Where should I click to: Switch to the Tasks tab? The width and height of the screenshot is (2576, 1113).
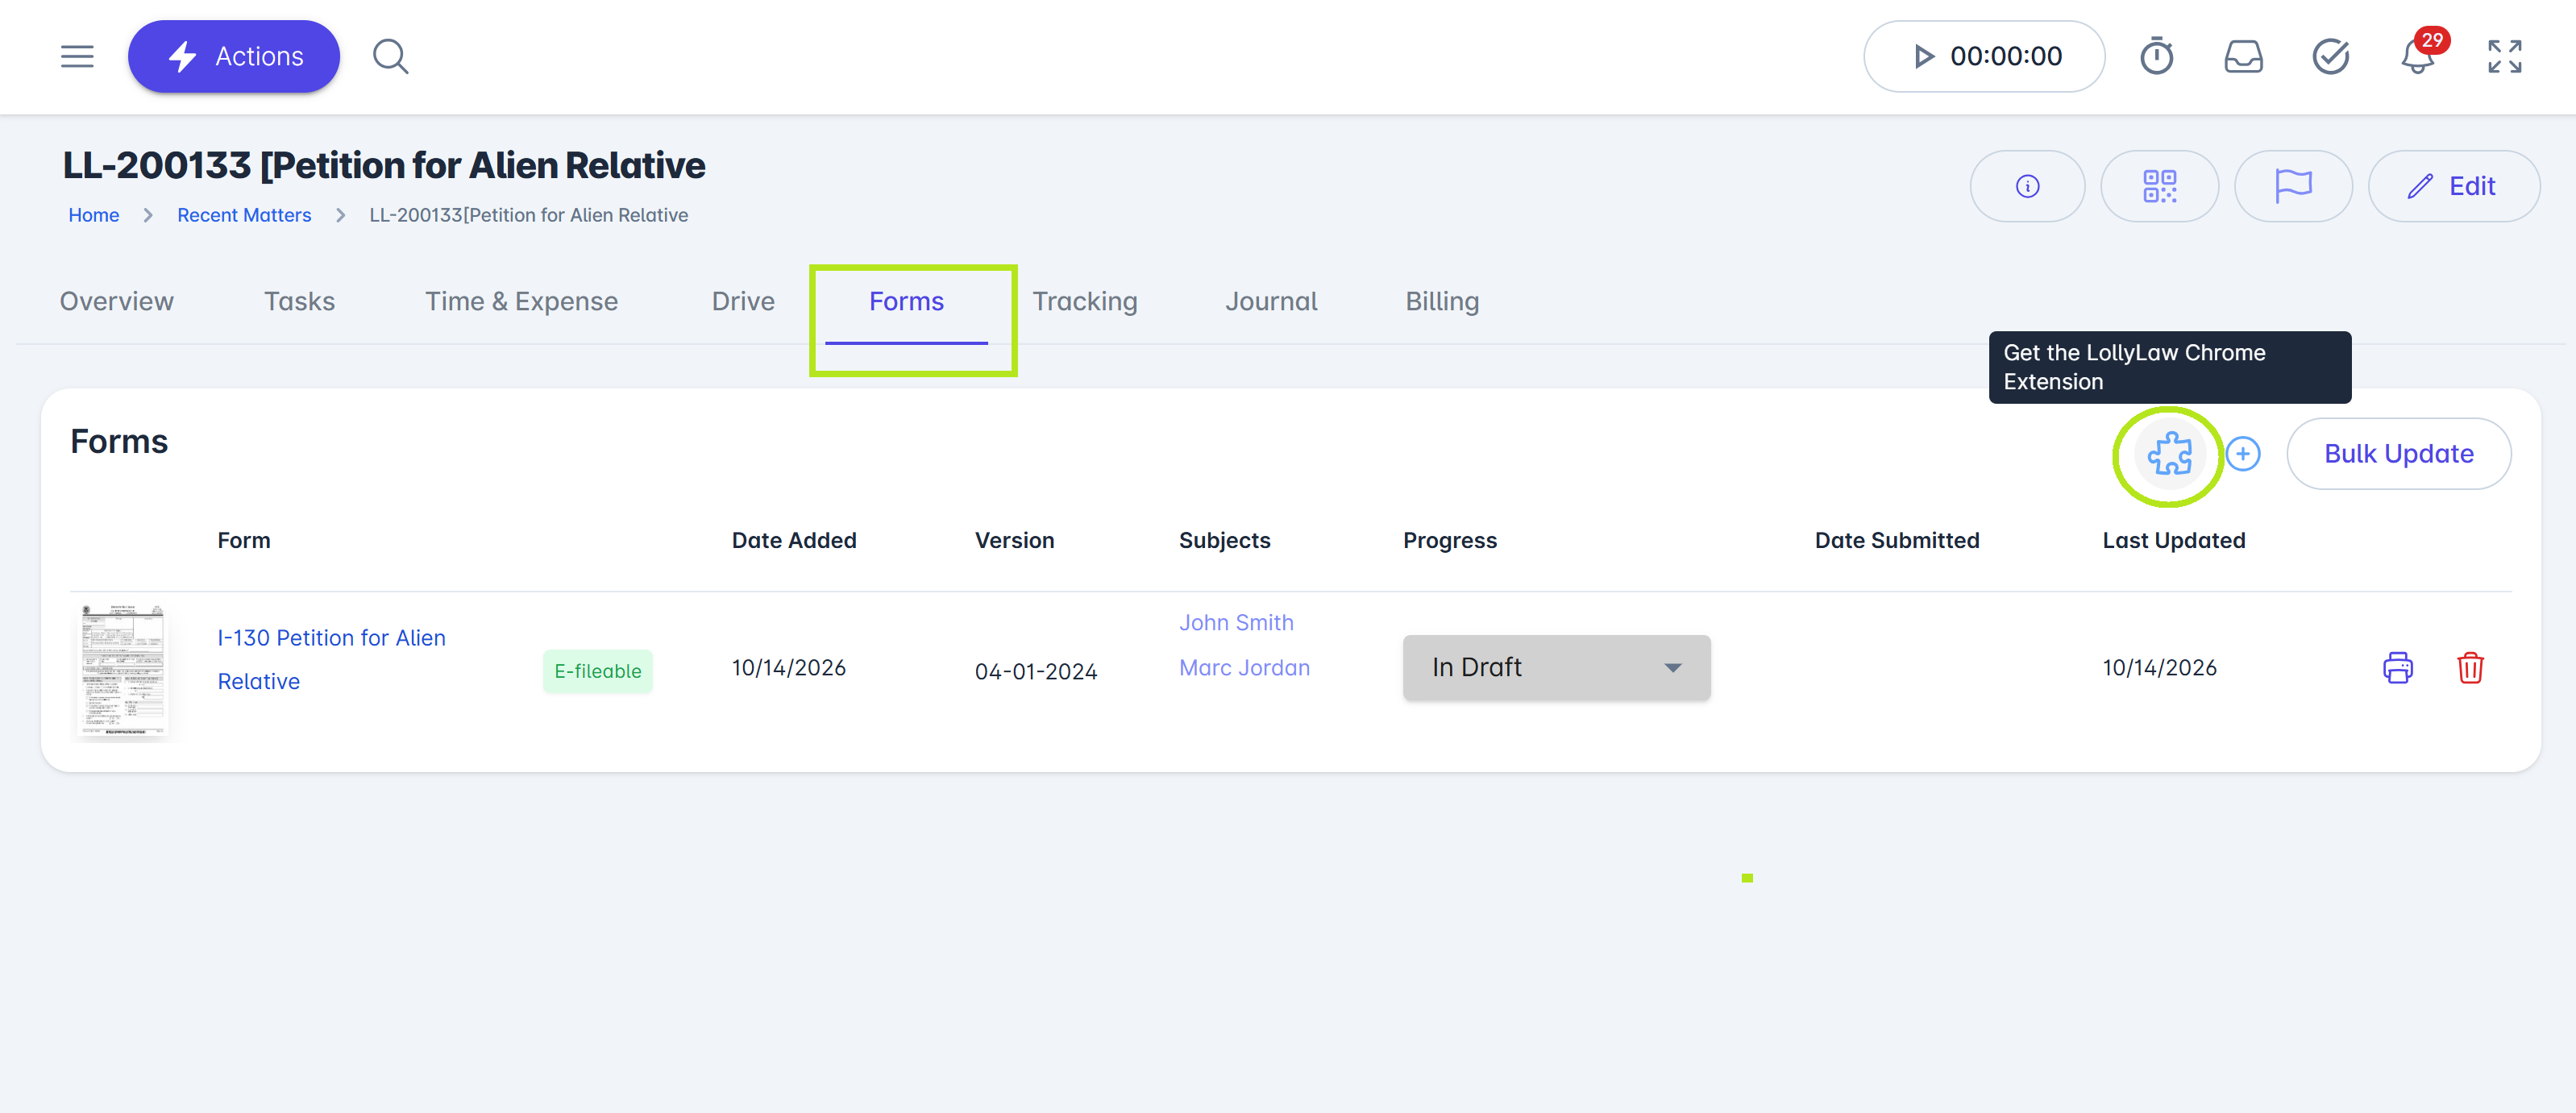(x=299, y=301)
